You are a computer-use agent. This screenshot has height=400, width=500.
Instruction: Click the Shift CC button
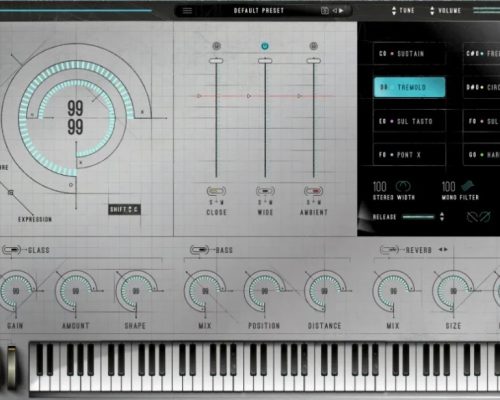(124, 209)
